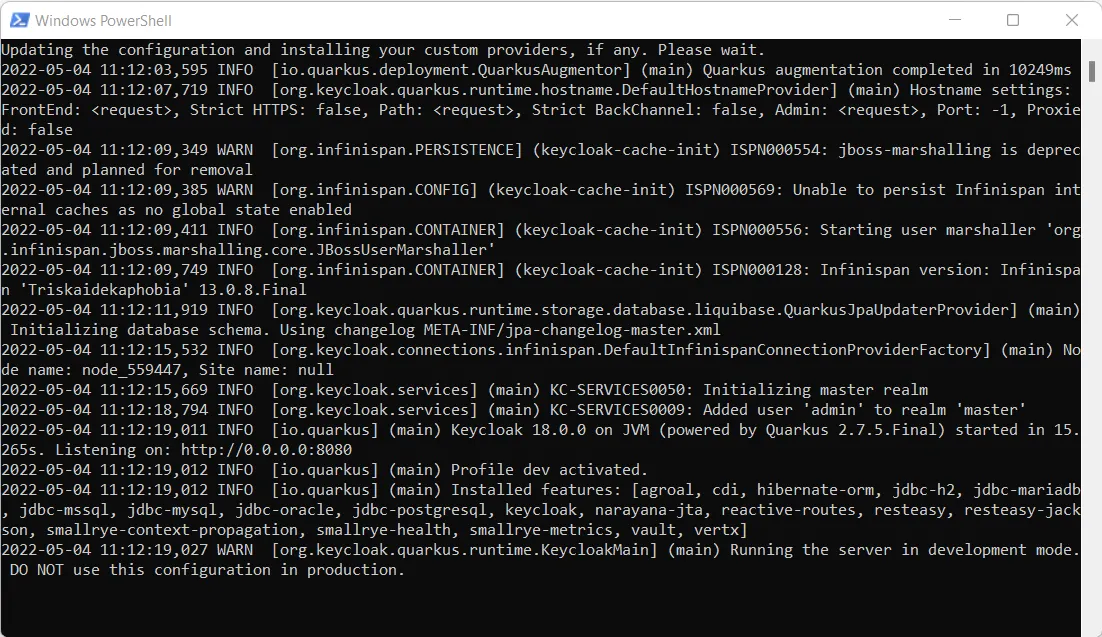Image resolution: width=1102 pixels, height=637 pixels.
Task: Click 'DefaultHostnameProvider' logger name
Action: click(x=725, y=90)
